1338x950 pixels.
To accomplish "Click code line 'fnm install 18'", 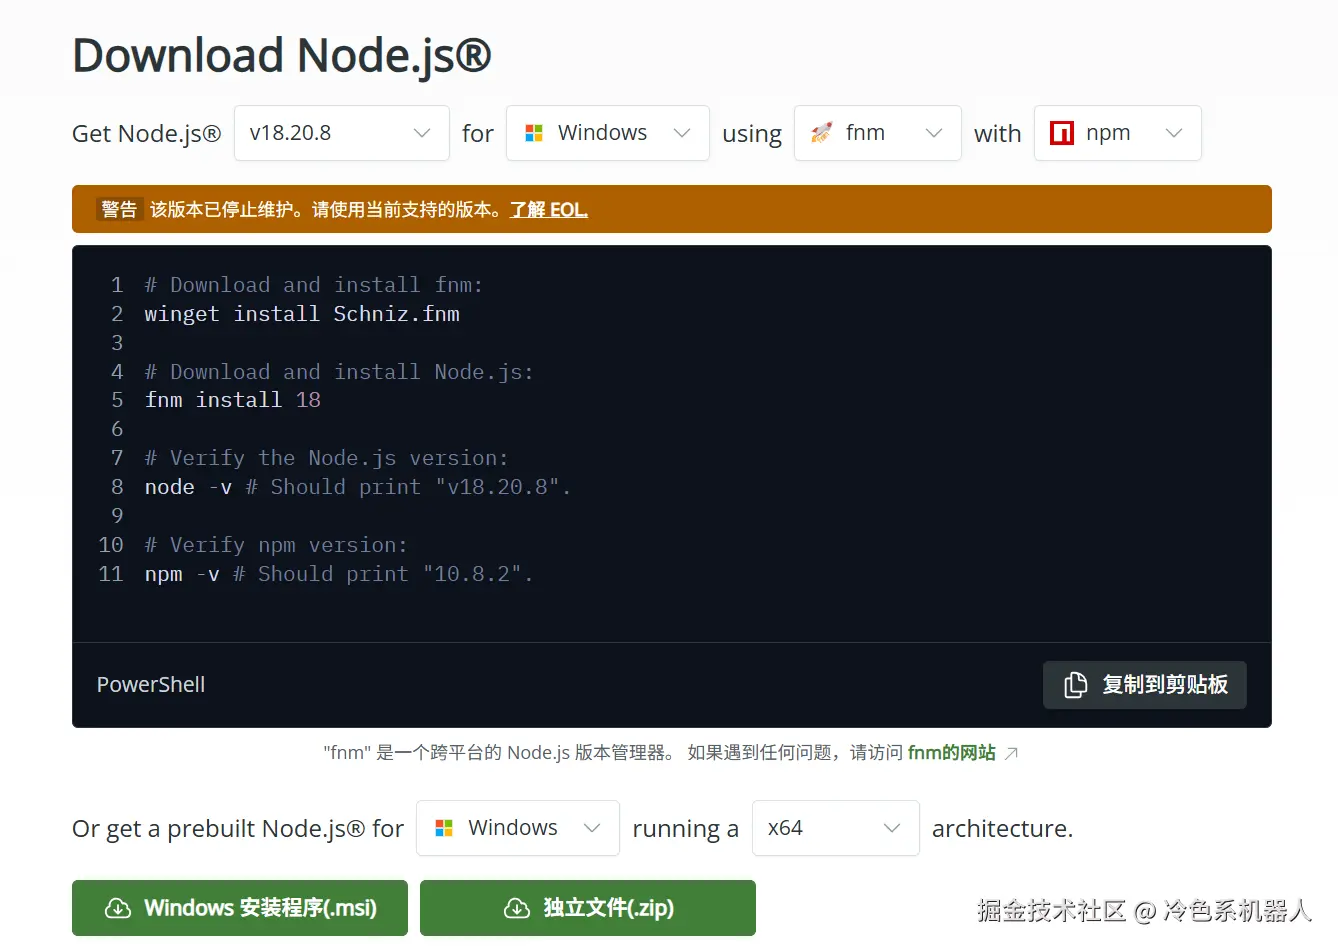I will (x=233, y=400).
